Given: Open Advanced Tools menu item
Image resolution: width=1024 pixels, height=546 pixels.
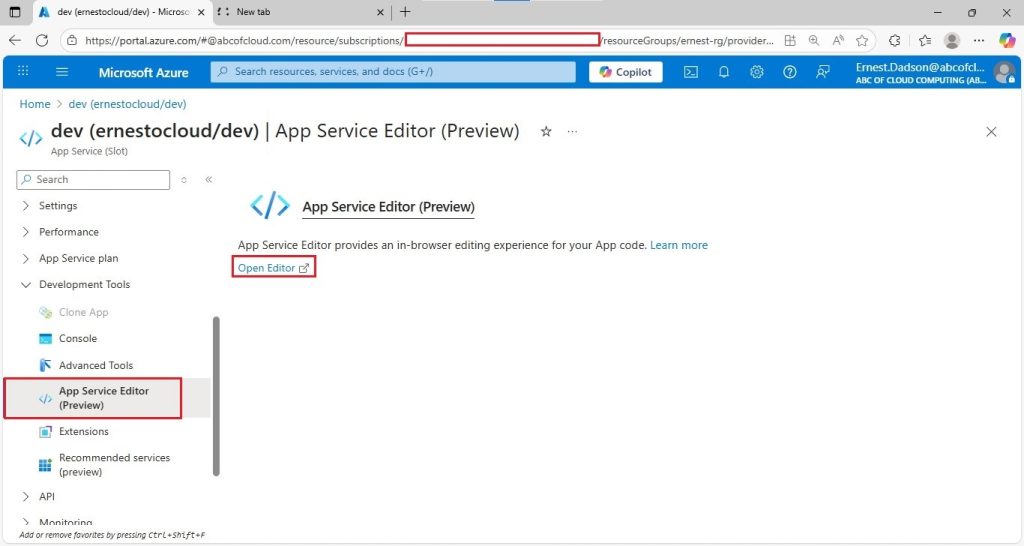Looking at the screenshot, I should (95, 365).
